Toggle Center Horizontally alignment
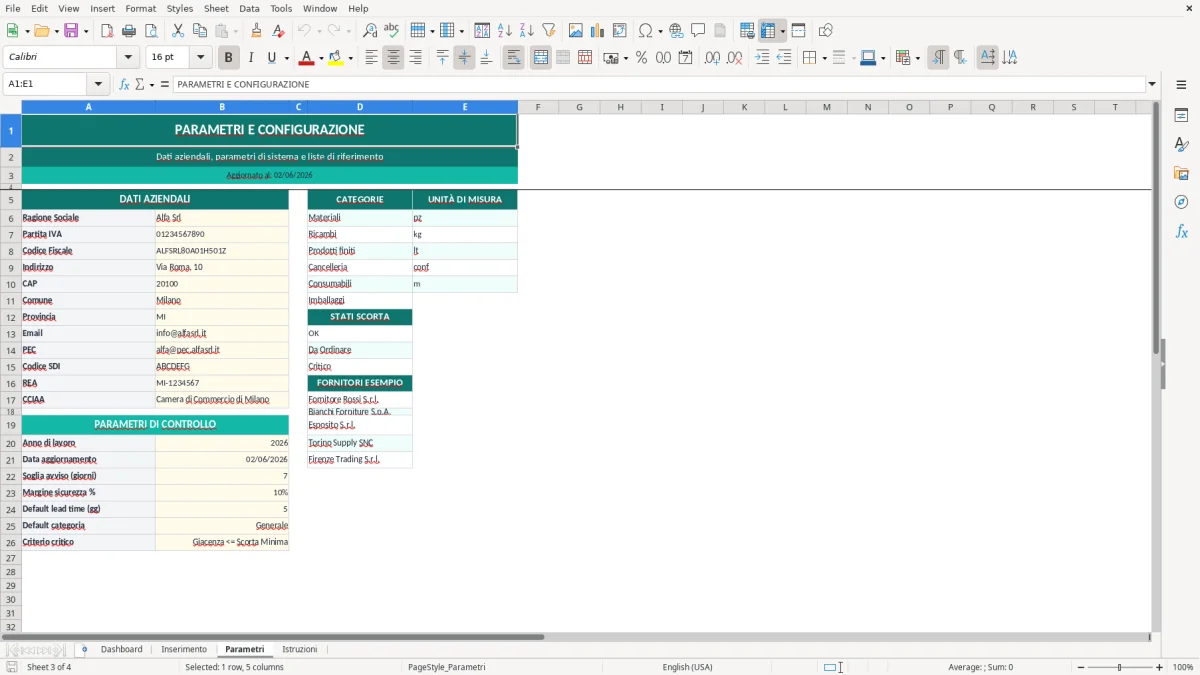The width and height of the screenshot is (1200, 675). [x=393, y=58]
